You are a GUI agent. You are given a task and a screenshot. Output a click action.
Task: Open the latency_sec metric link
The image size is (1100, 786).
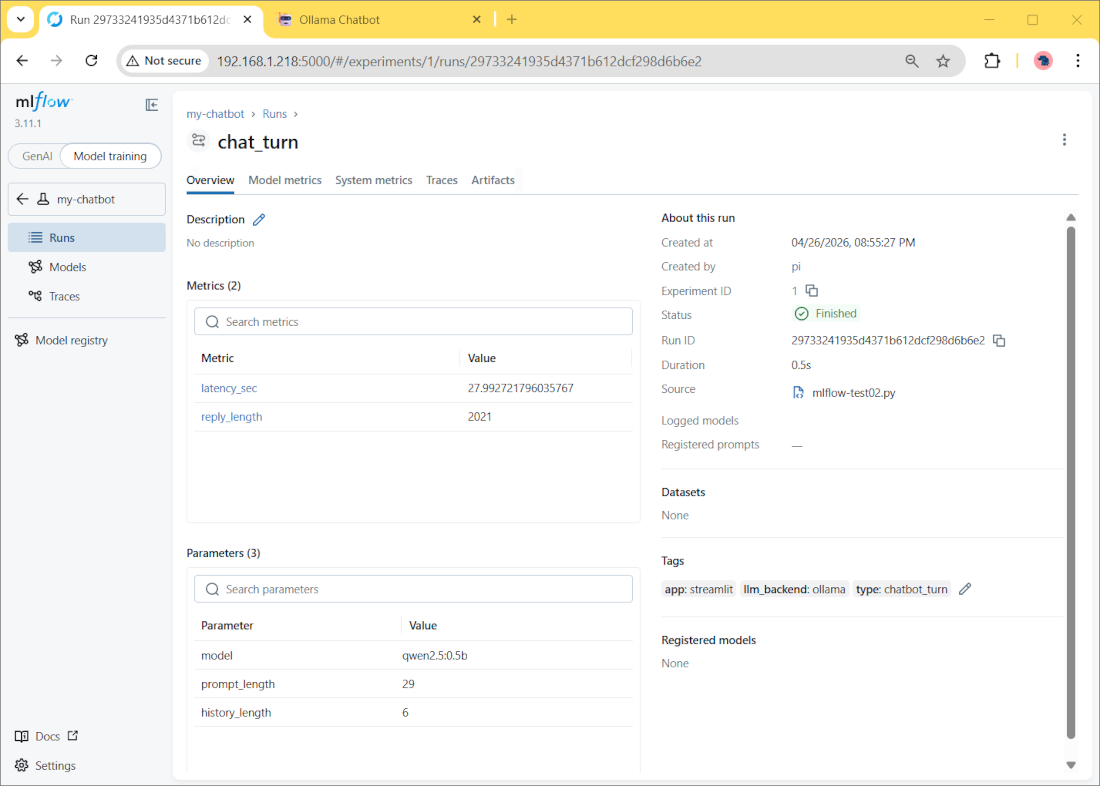coord(229,388)
